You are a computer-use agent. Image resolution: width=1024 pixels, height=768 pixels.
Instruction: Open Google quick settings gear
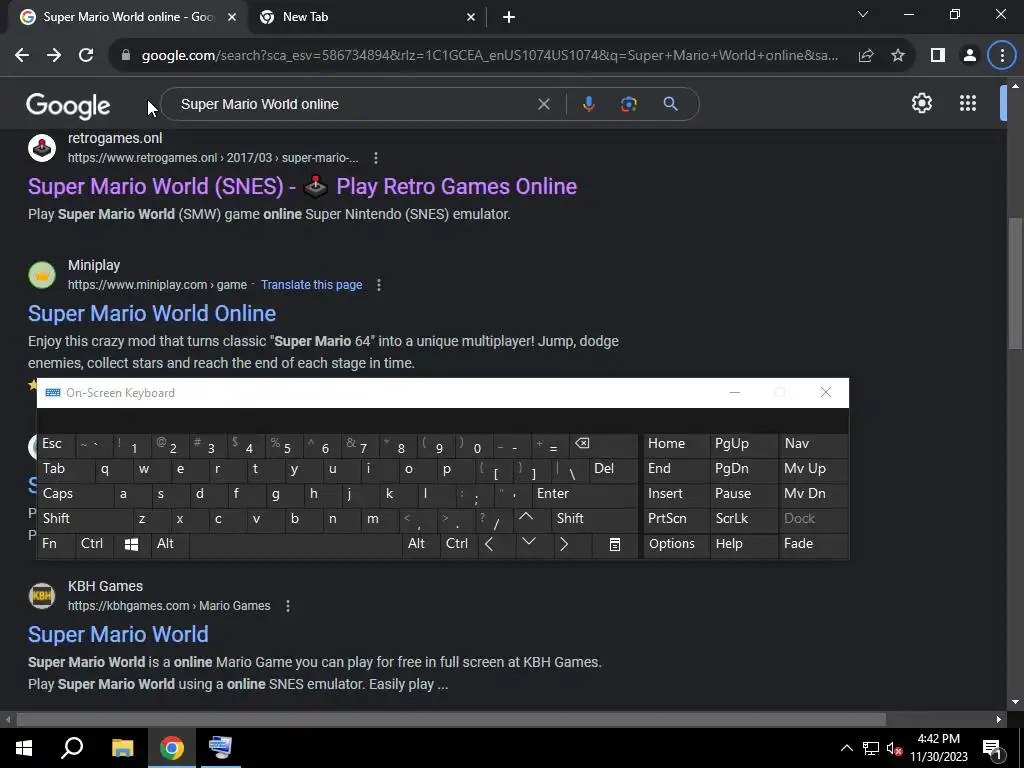(921, 103)
